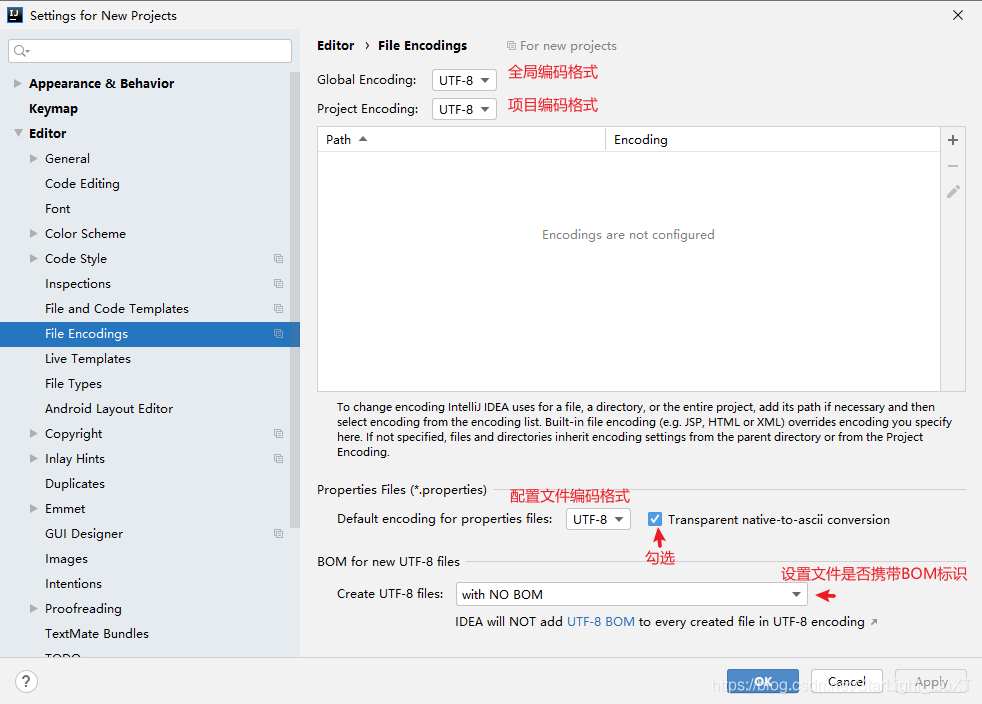
Task: Open the Project Encoding dropdown
Action: click(x=464, y=109)
